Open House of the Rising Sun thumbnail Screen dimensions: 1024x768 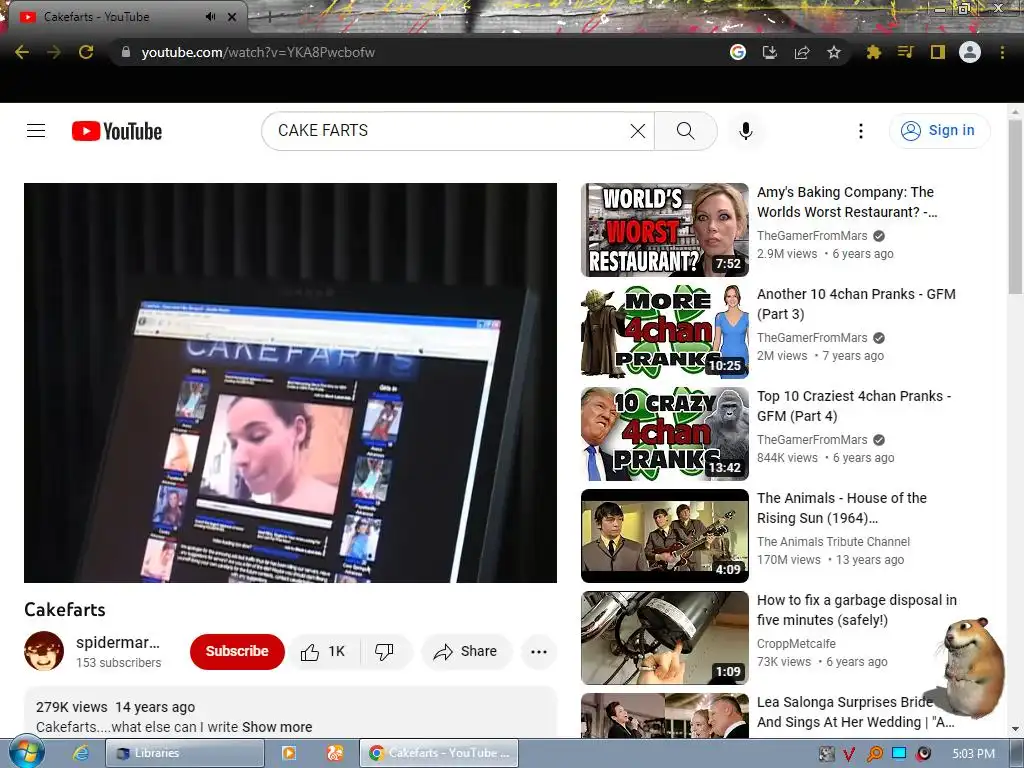[665, 536]
